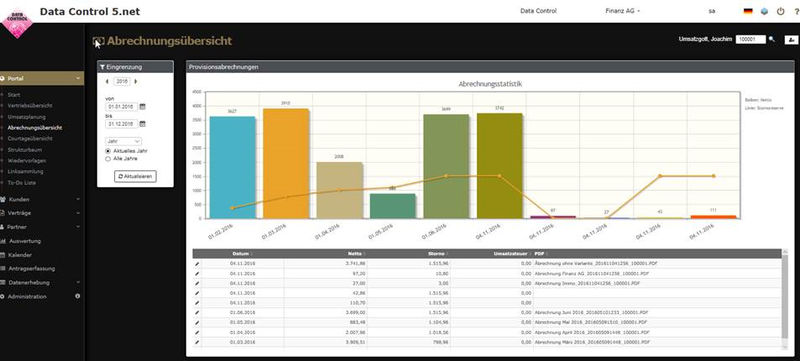Click the von date input field
Viewport: 800px width, 361px height.
[x=121, y=107]
